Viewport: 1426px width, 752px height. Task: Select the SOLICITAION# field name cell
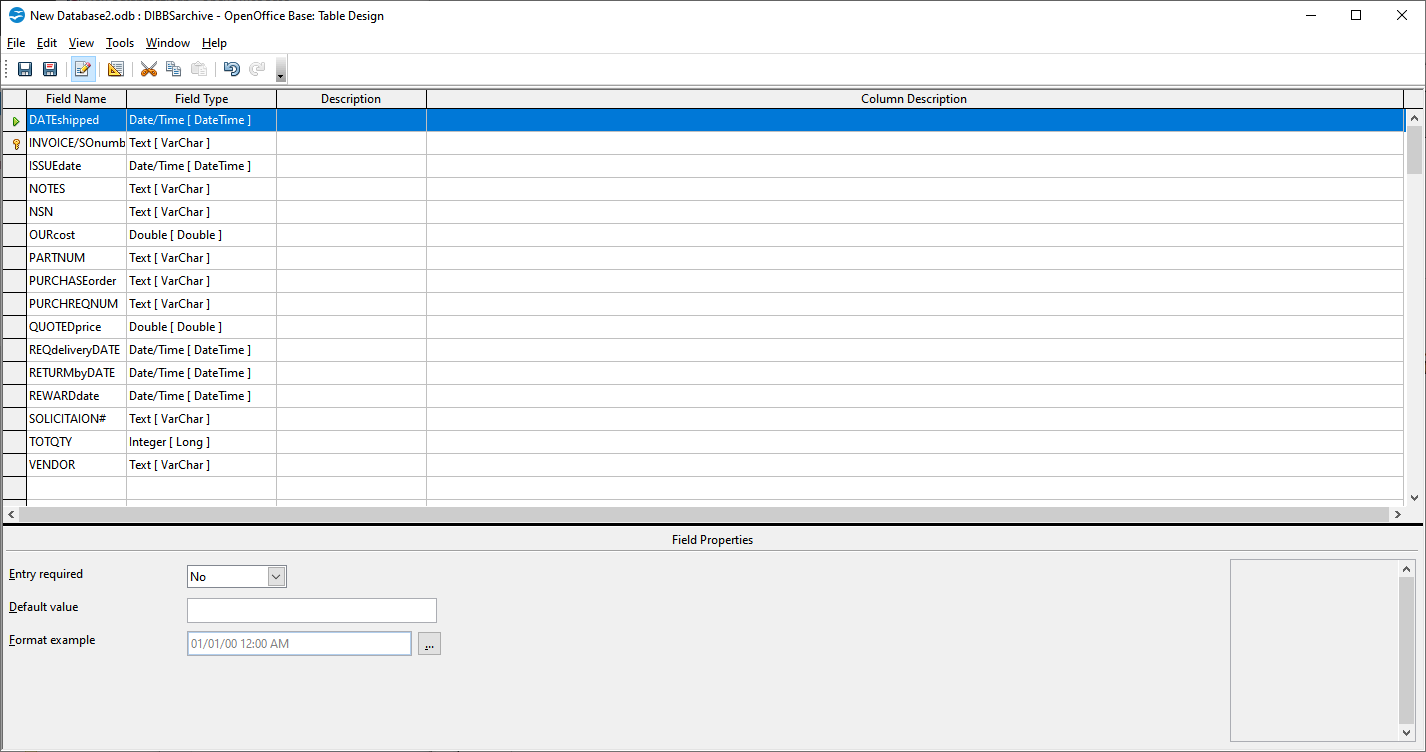[x=76, y=419]
